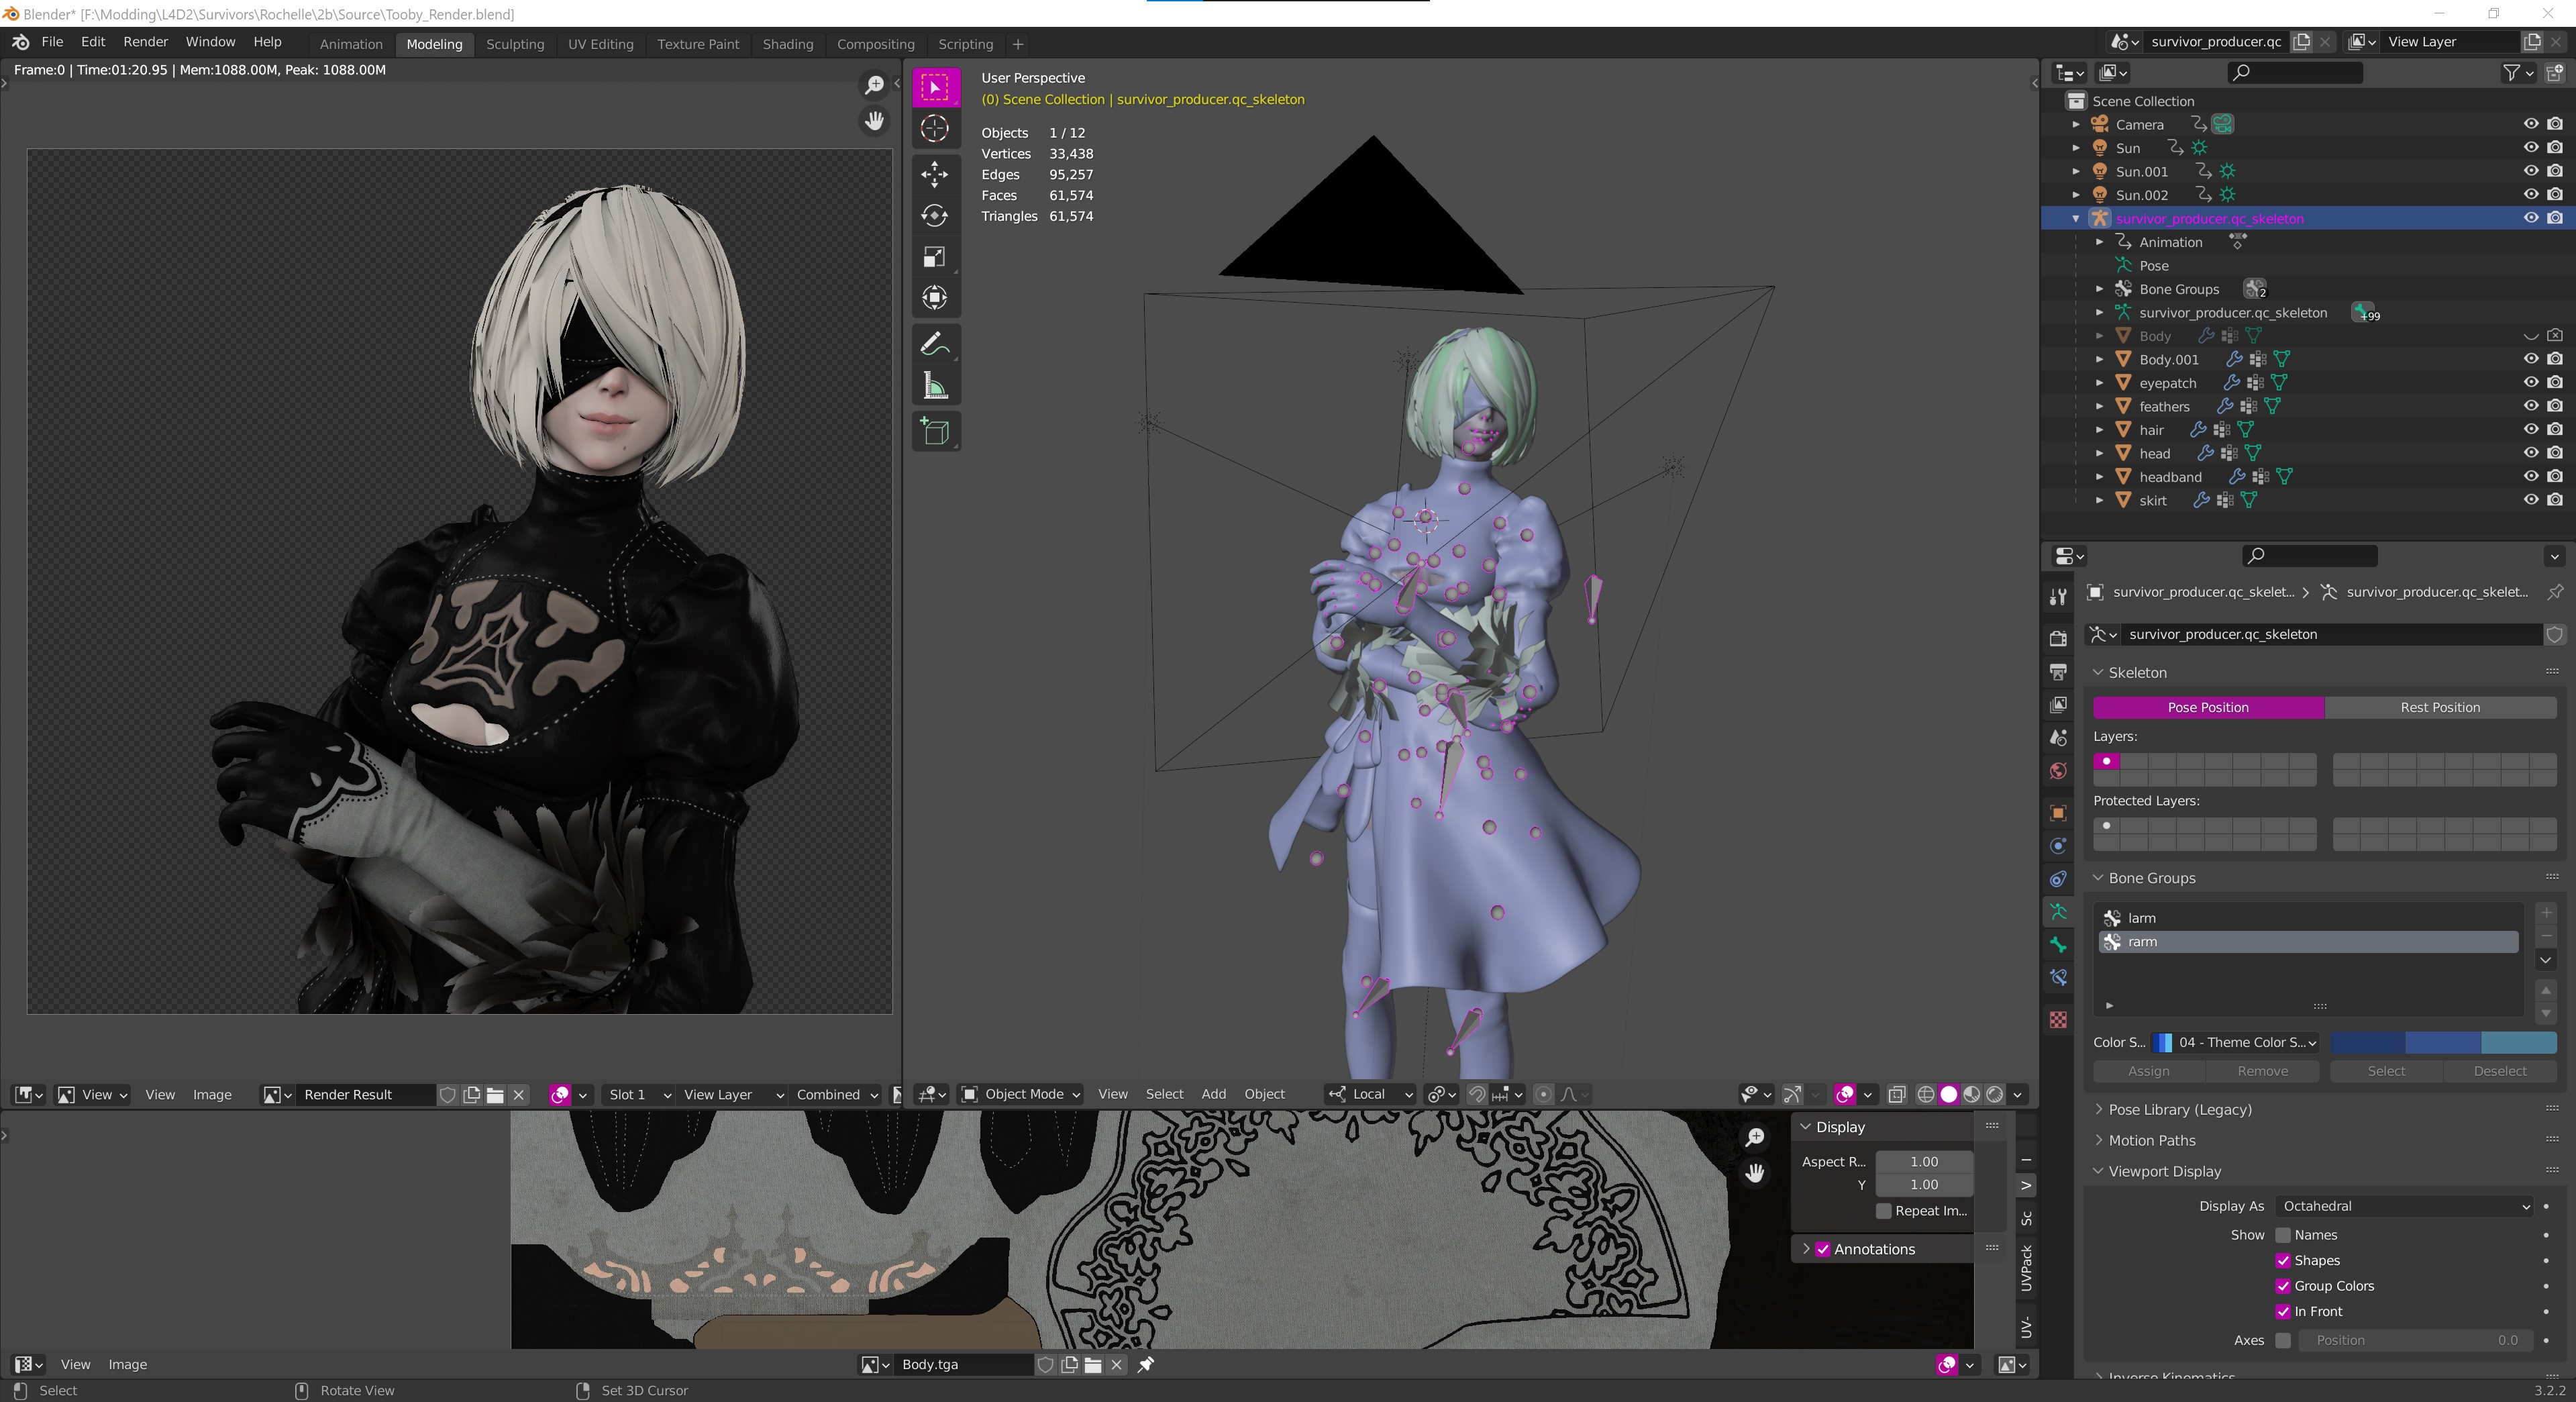
Task: Choose the Add Cube tool
Action: click(935, 431)
